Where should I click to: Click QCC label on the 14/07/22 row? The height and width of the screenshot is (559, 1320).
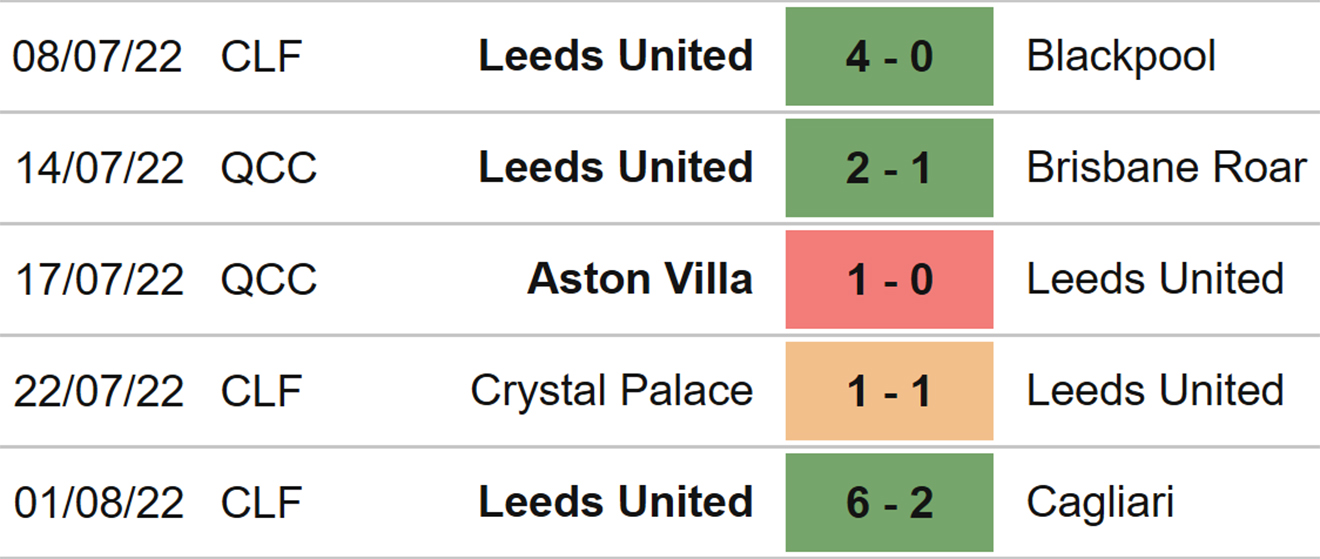(268, 168)
